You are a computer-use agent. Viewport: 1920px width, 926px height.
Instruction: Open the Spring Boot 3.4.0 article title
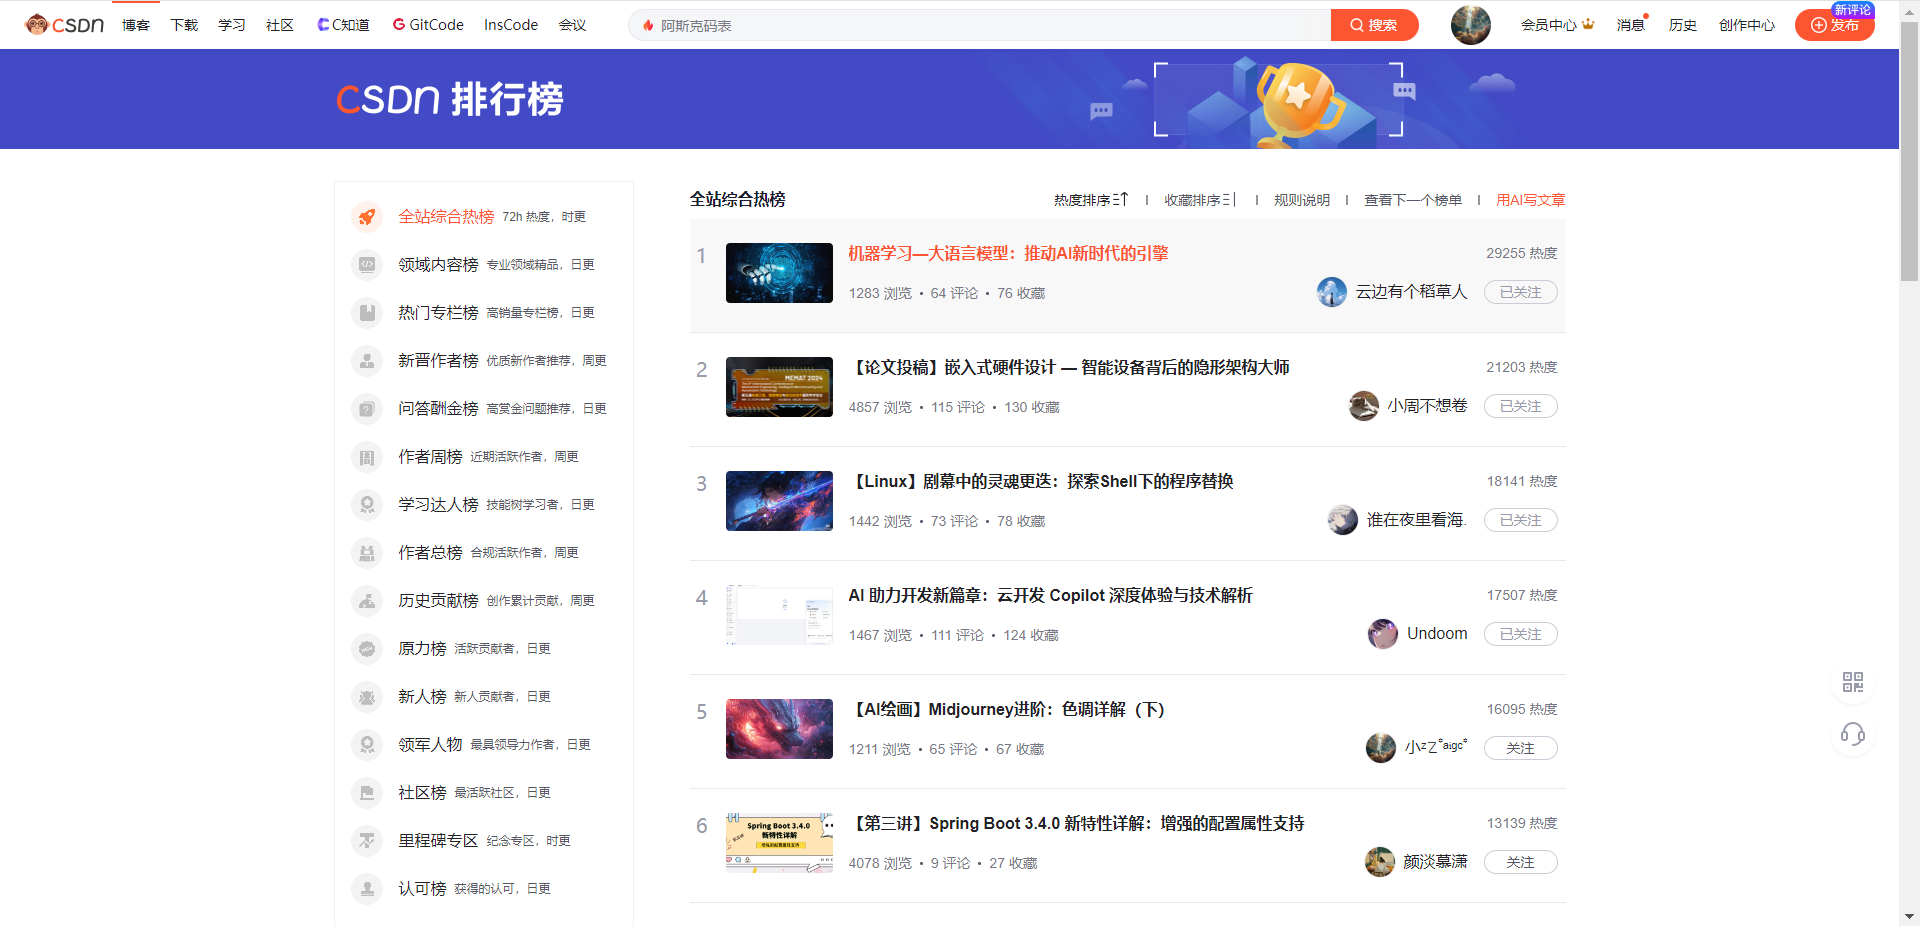[1076, 824]
